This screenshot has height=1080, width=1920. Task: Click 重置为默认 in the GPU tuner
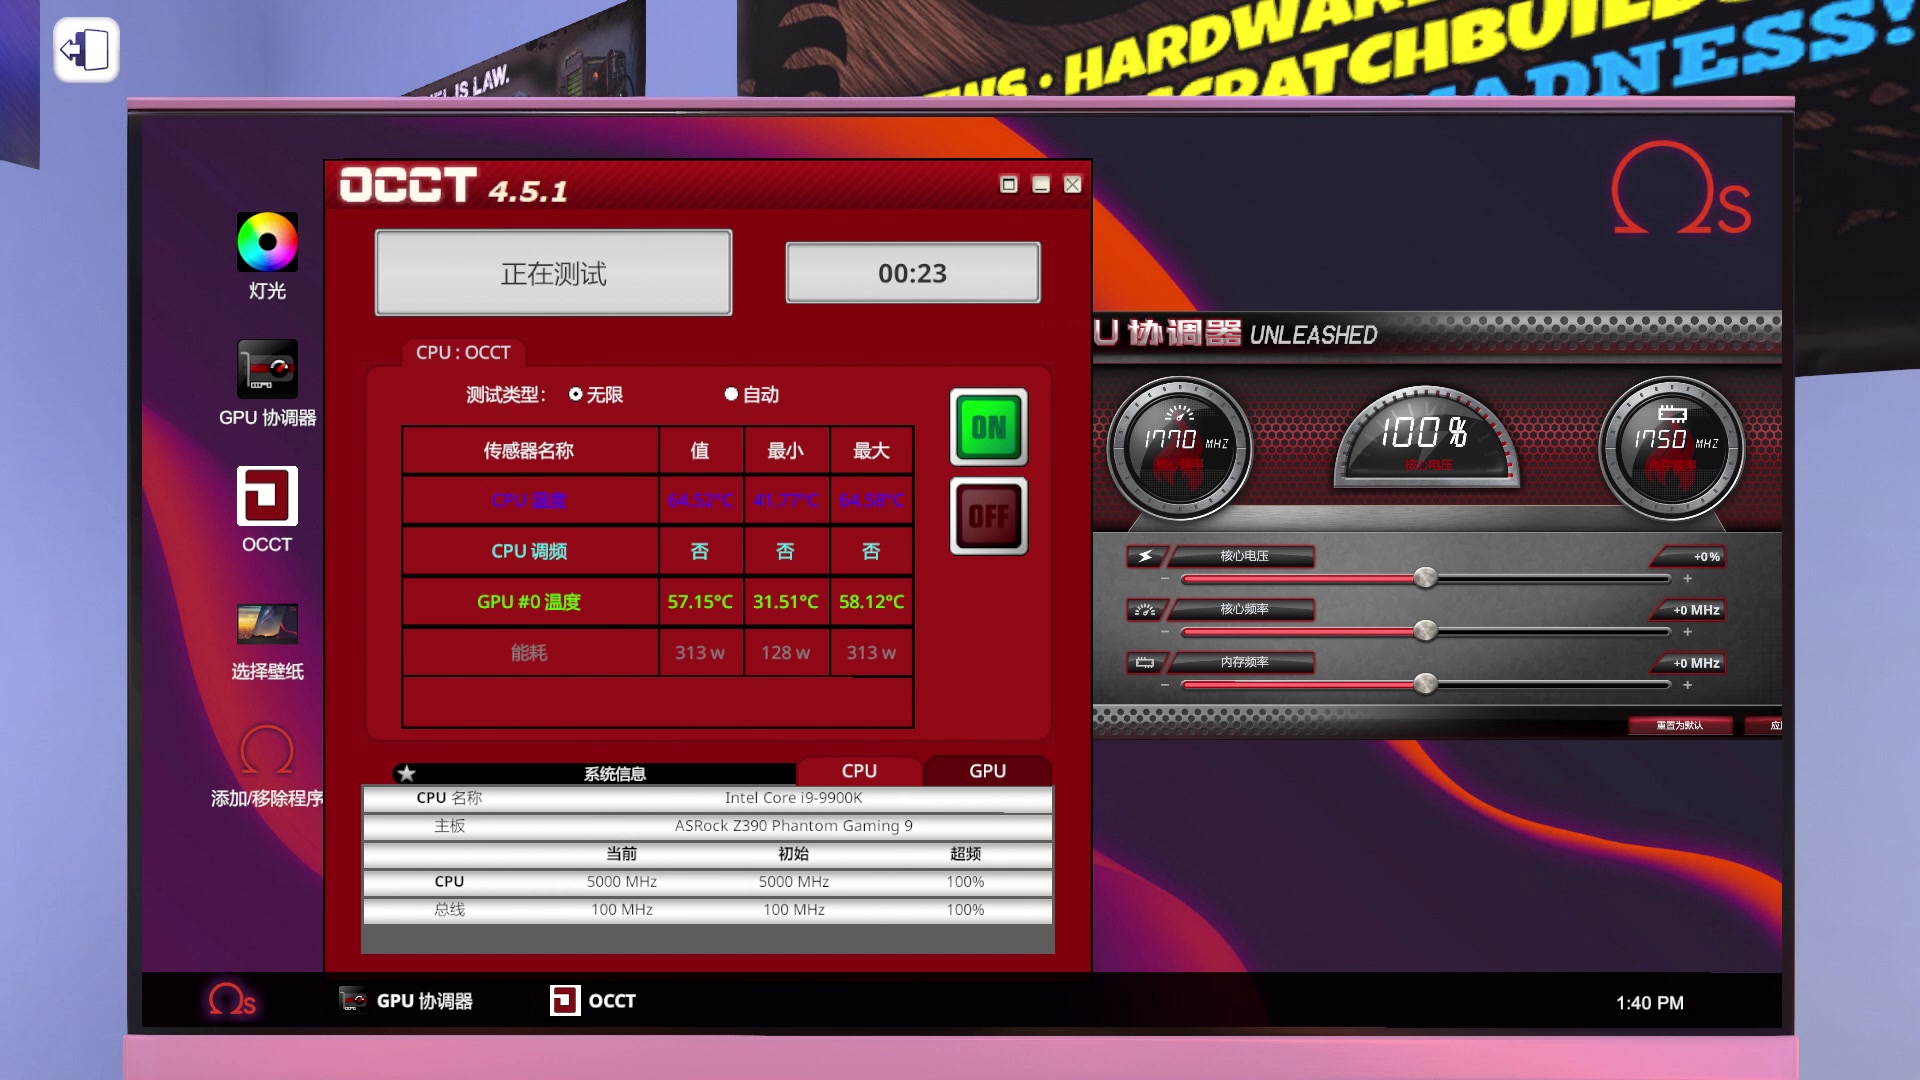[1680, 725]
